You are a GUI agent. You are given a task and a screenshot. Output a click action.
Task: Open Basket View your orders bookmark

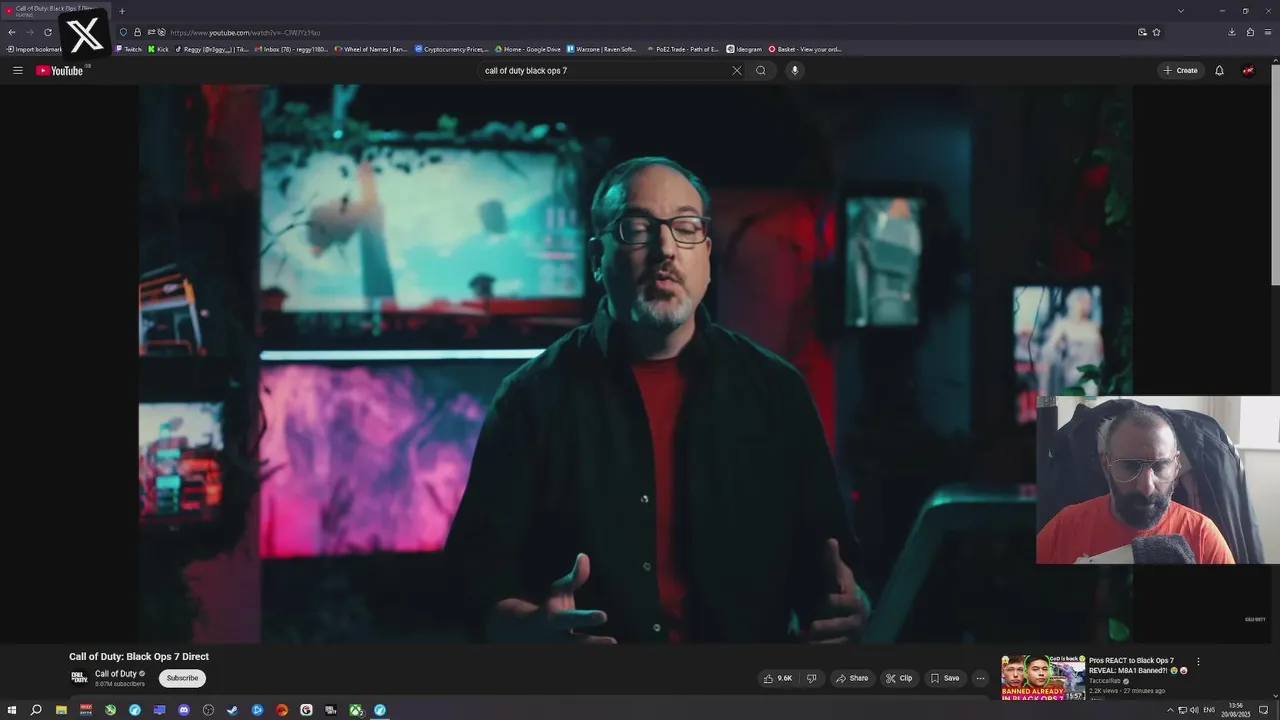point(805,49)
